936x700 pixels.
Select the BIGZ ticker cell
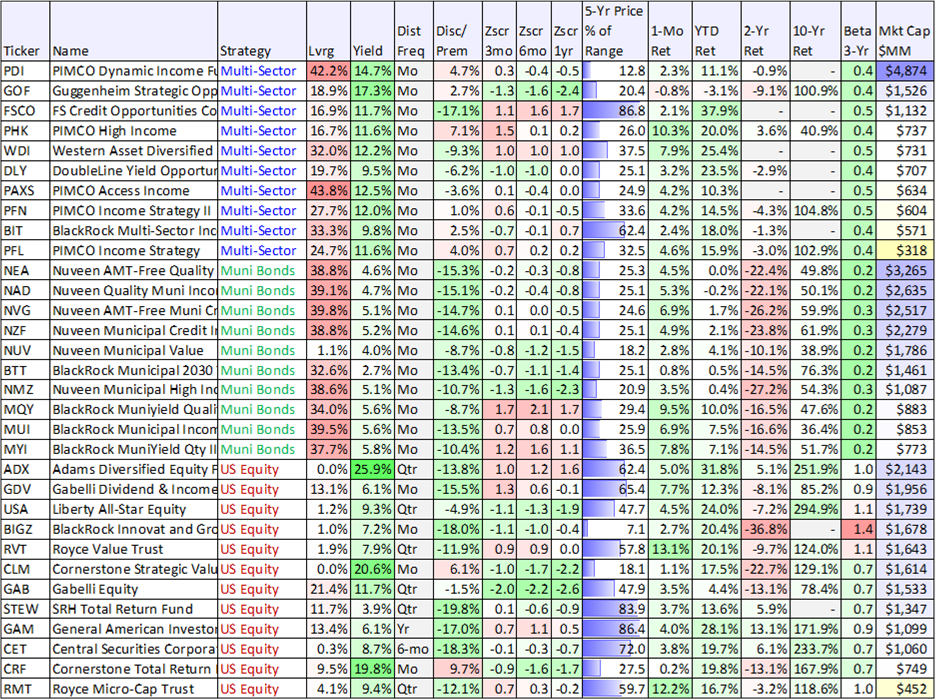(26, 529)
